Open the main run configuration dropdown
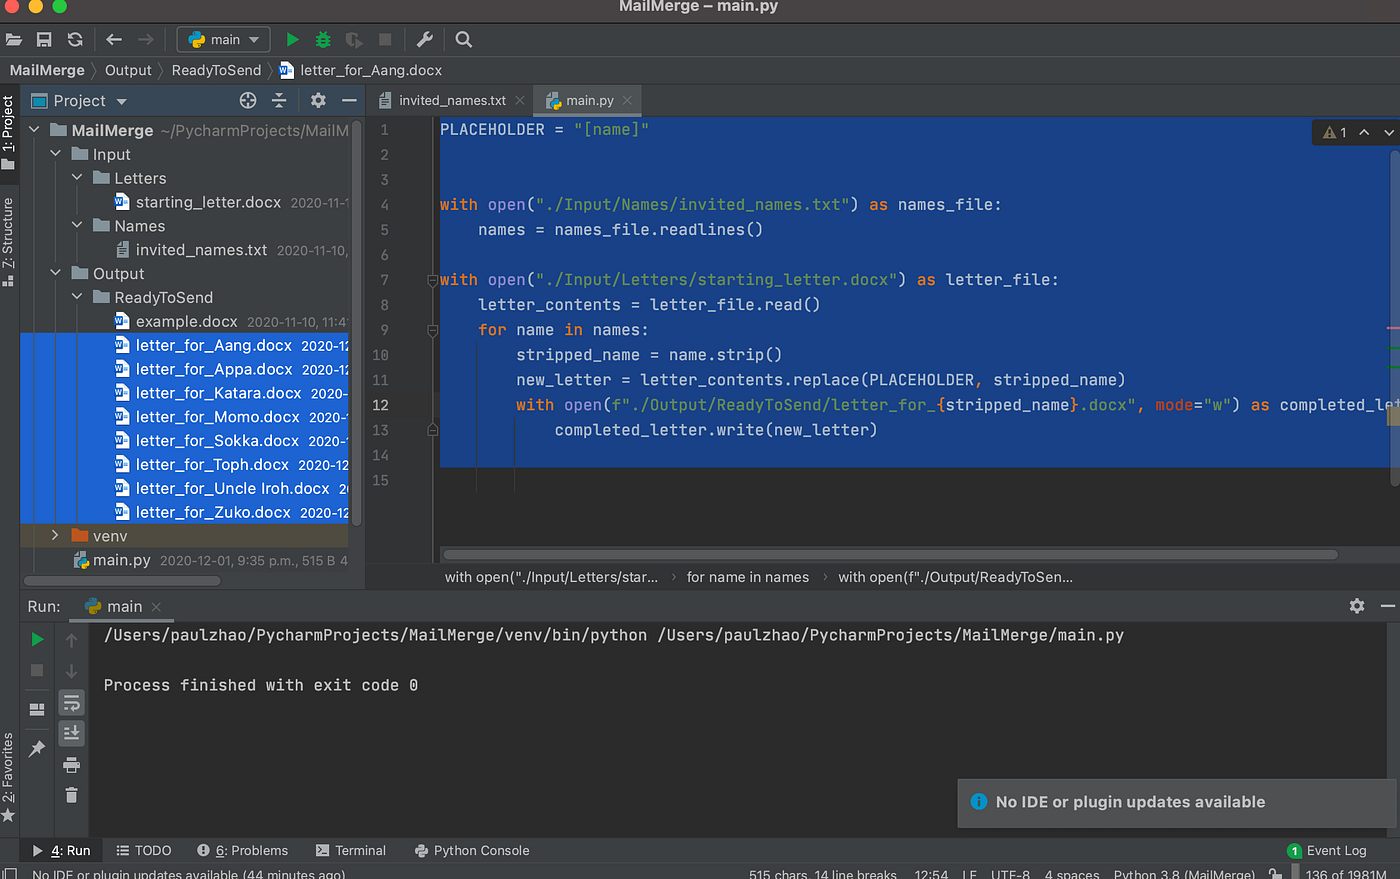The image size is (1400, 879). [222, 39]
